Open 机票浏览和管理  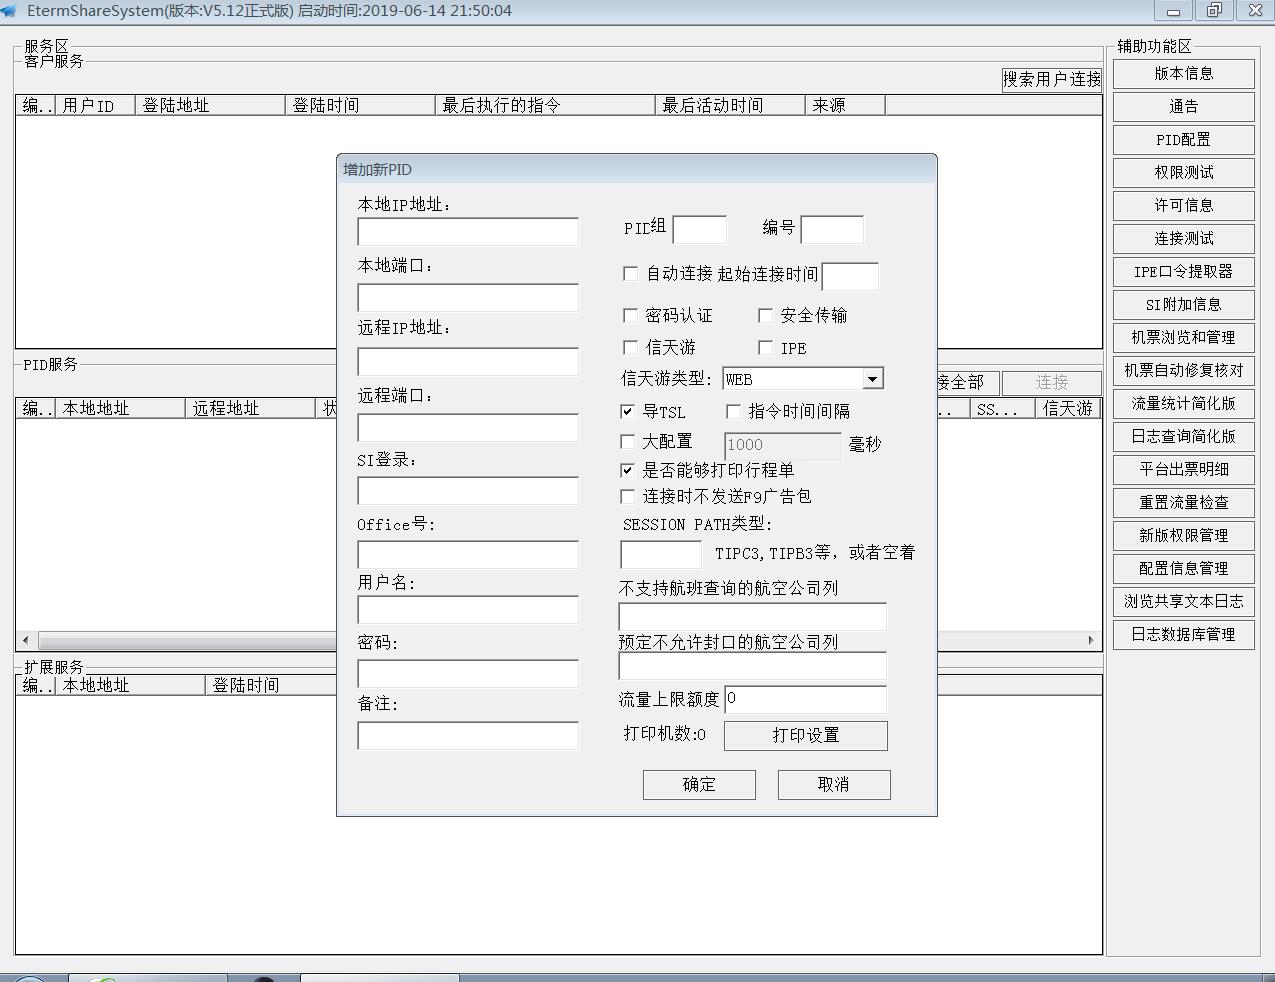[x=1183, y=337]
